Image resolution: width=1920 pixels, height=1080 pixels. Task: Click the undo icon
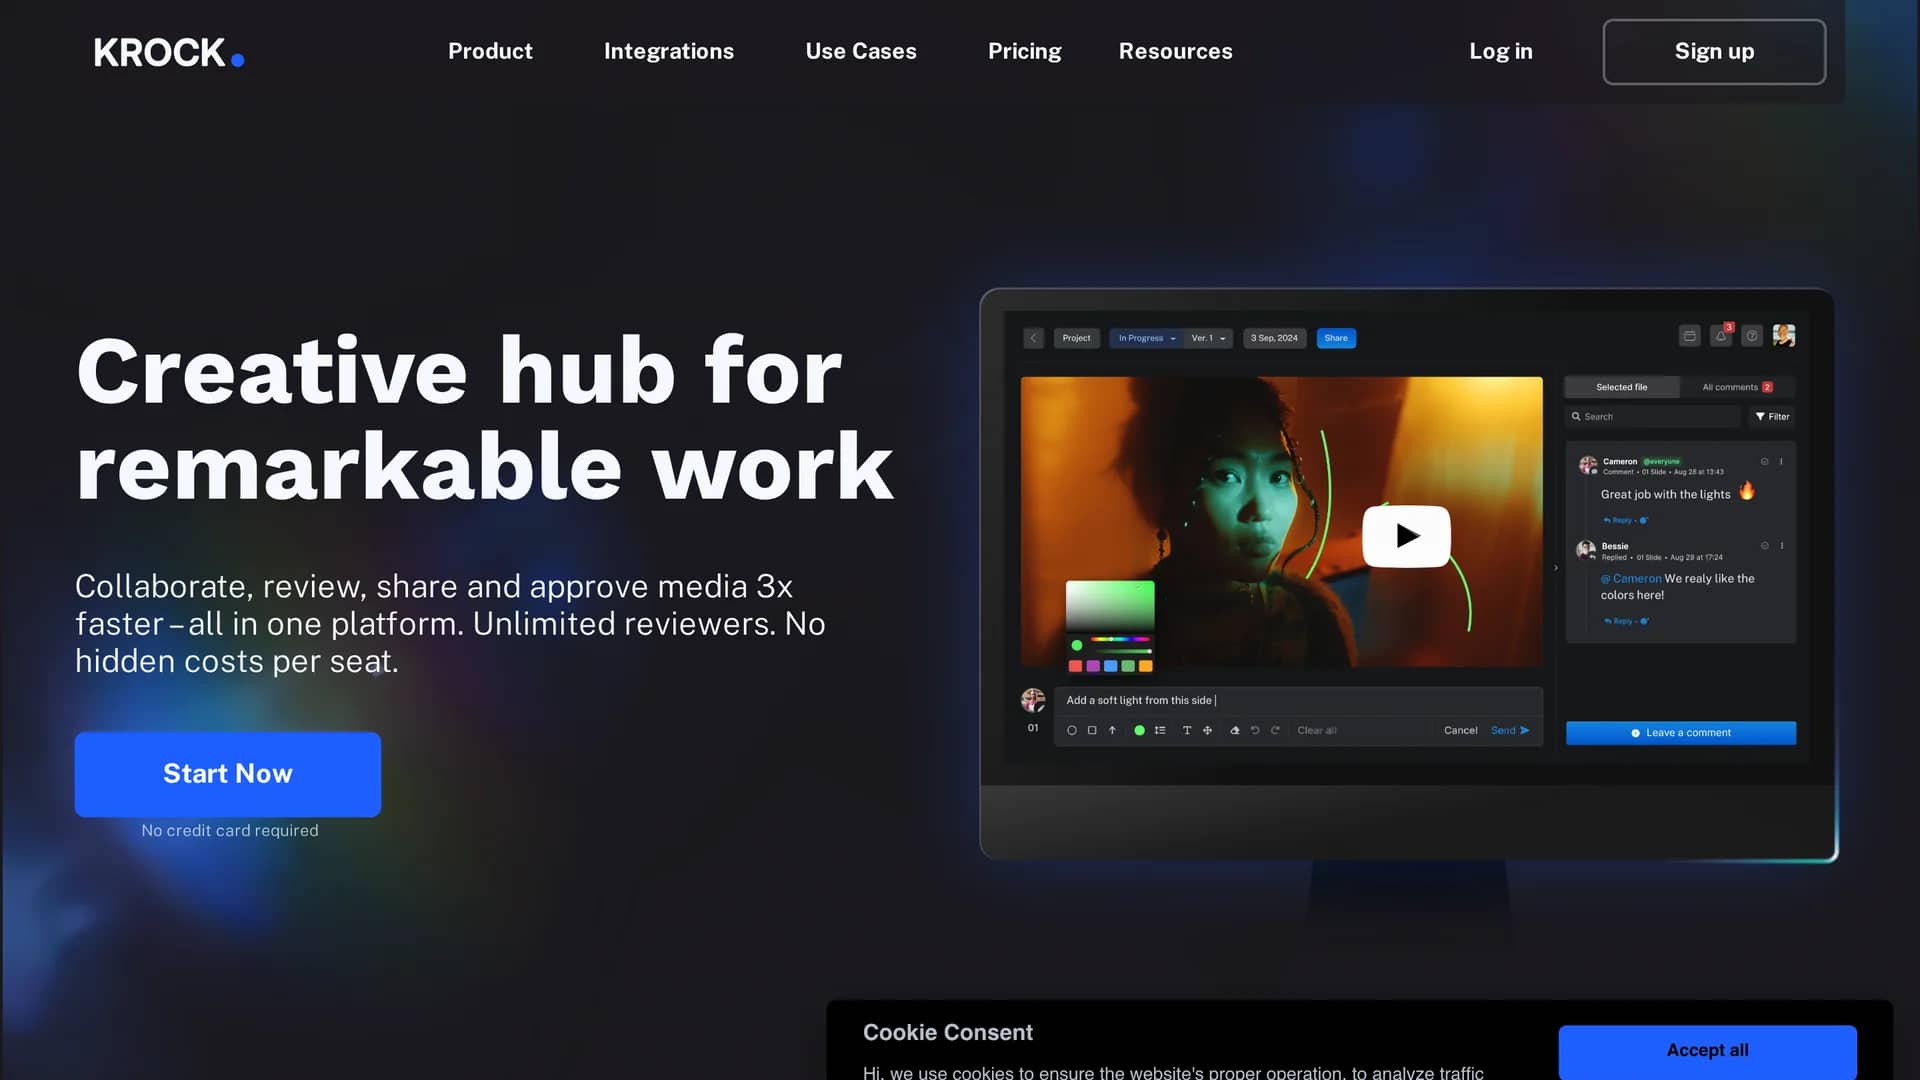tap(1255, 730)
